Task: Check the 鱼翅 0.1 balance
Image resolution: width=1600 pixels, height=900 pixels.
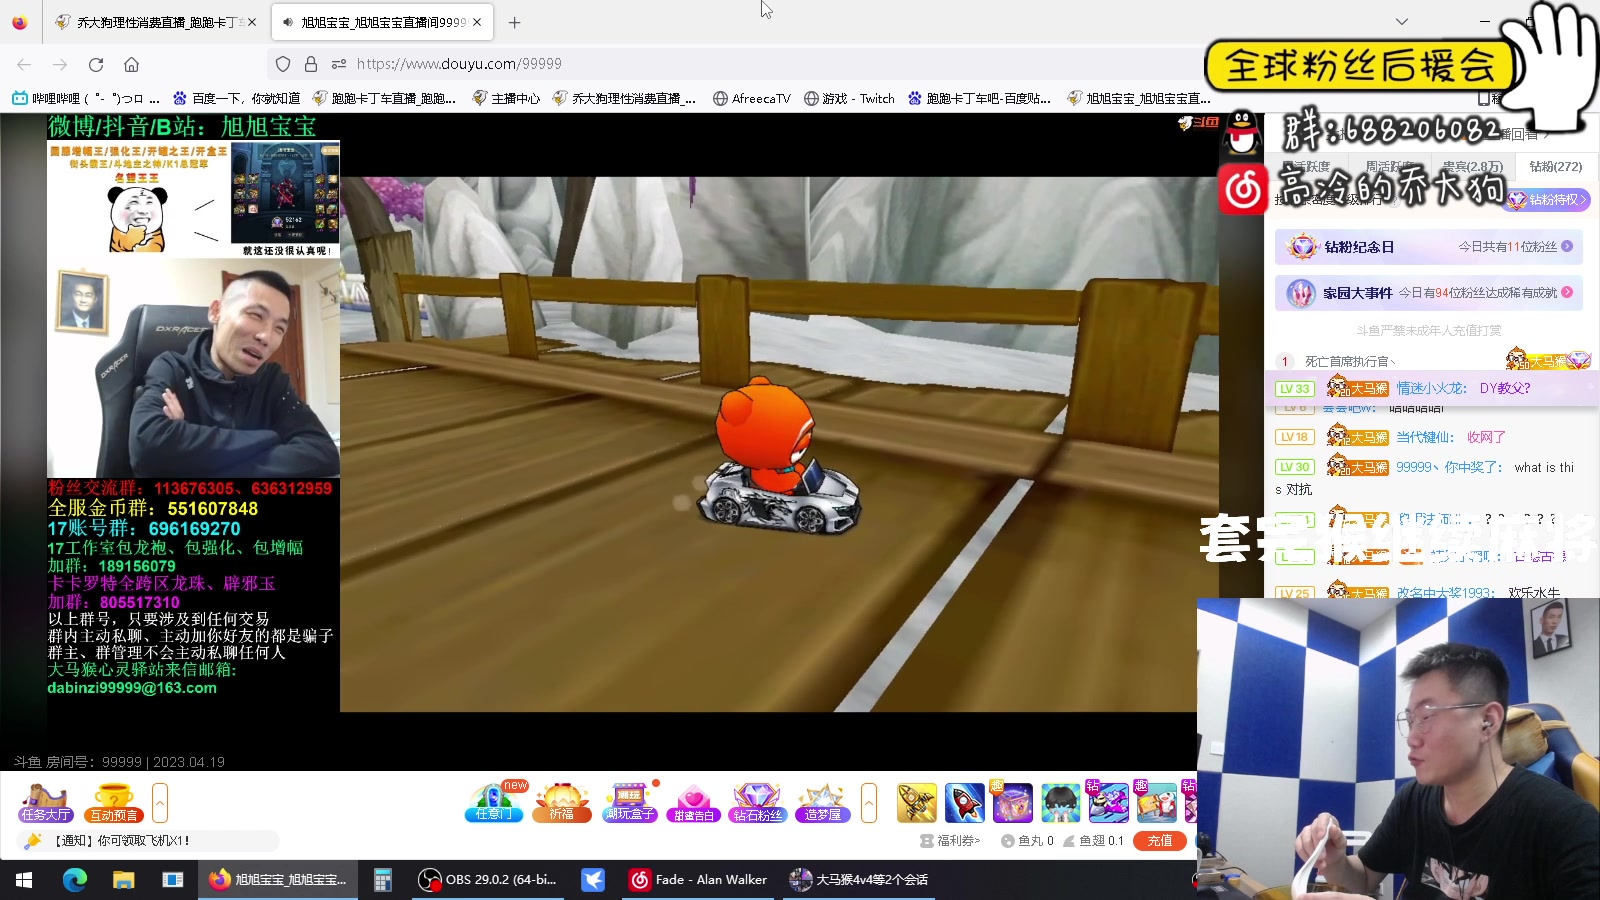Action: [1093, 841]
